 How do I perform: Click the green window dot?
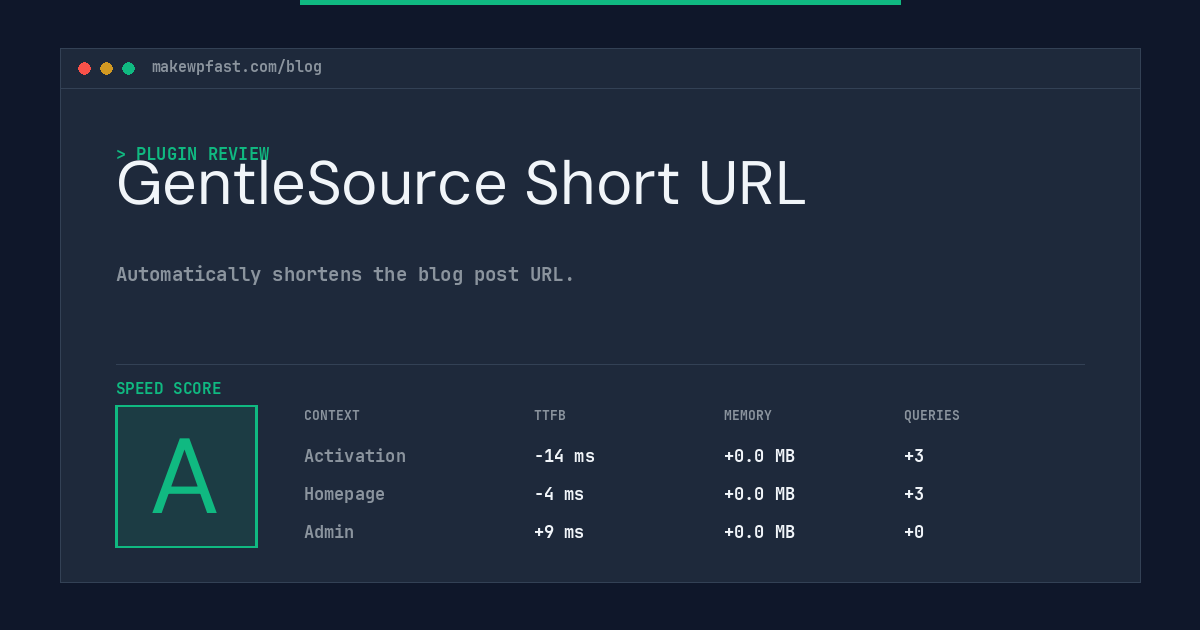pyautogui.click(x=128, y=68)
